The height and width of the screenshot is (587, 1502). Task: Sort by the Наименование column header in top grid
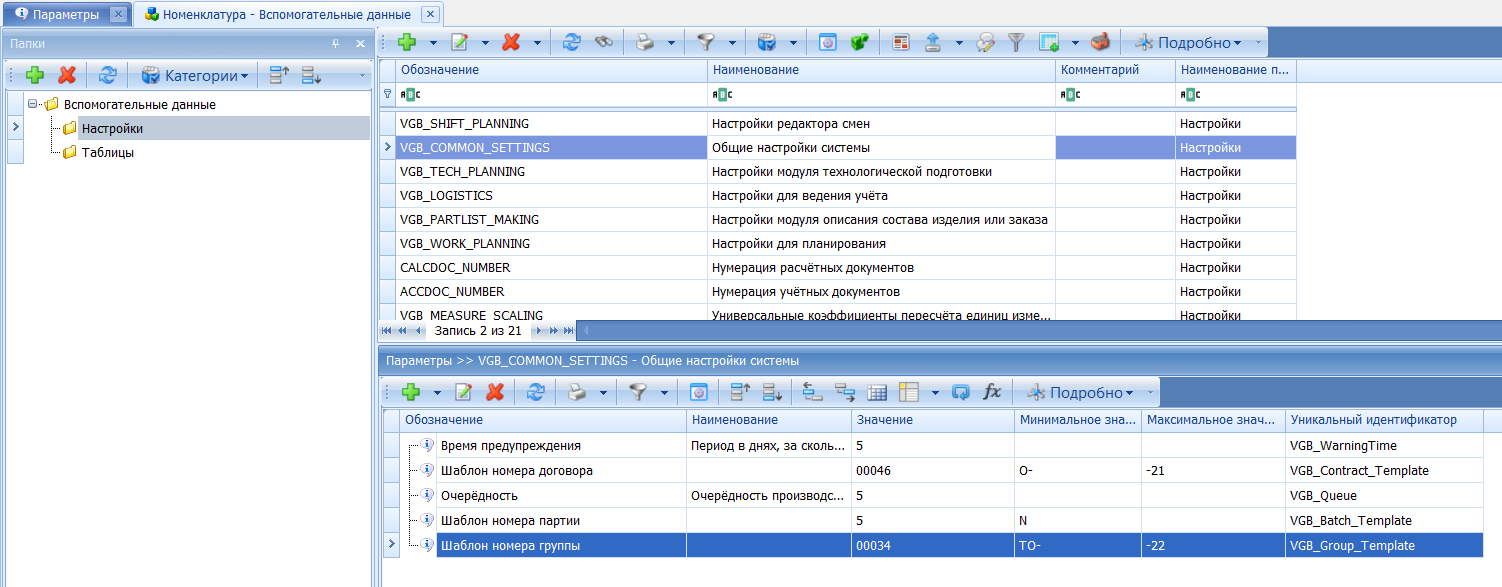pos(880,70)
